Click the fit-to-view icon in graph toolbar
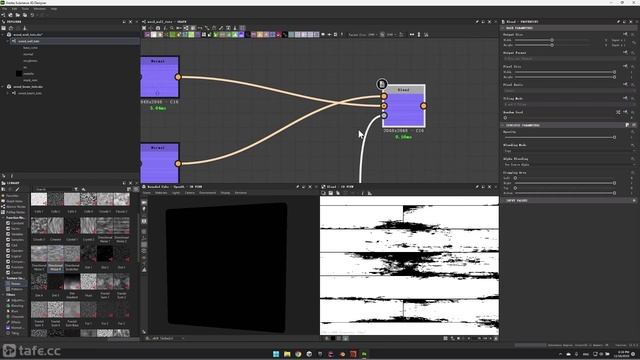The width and height of the screenshot is (640, 360). (144, 28)
